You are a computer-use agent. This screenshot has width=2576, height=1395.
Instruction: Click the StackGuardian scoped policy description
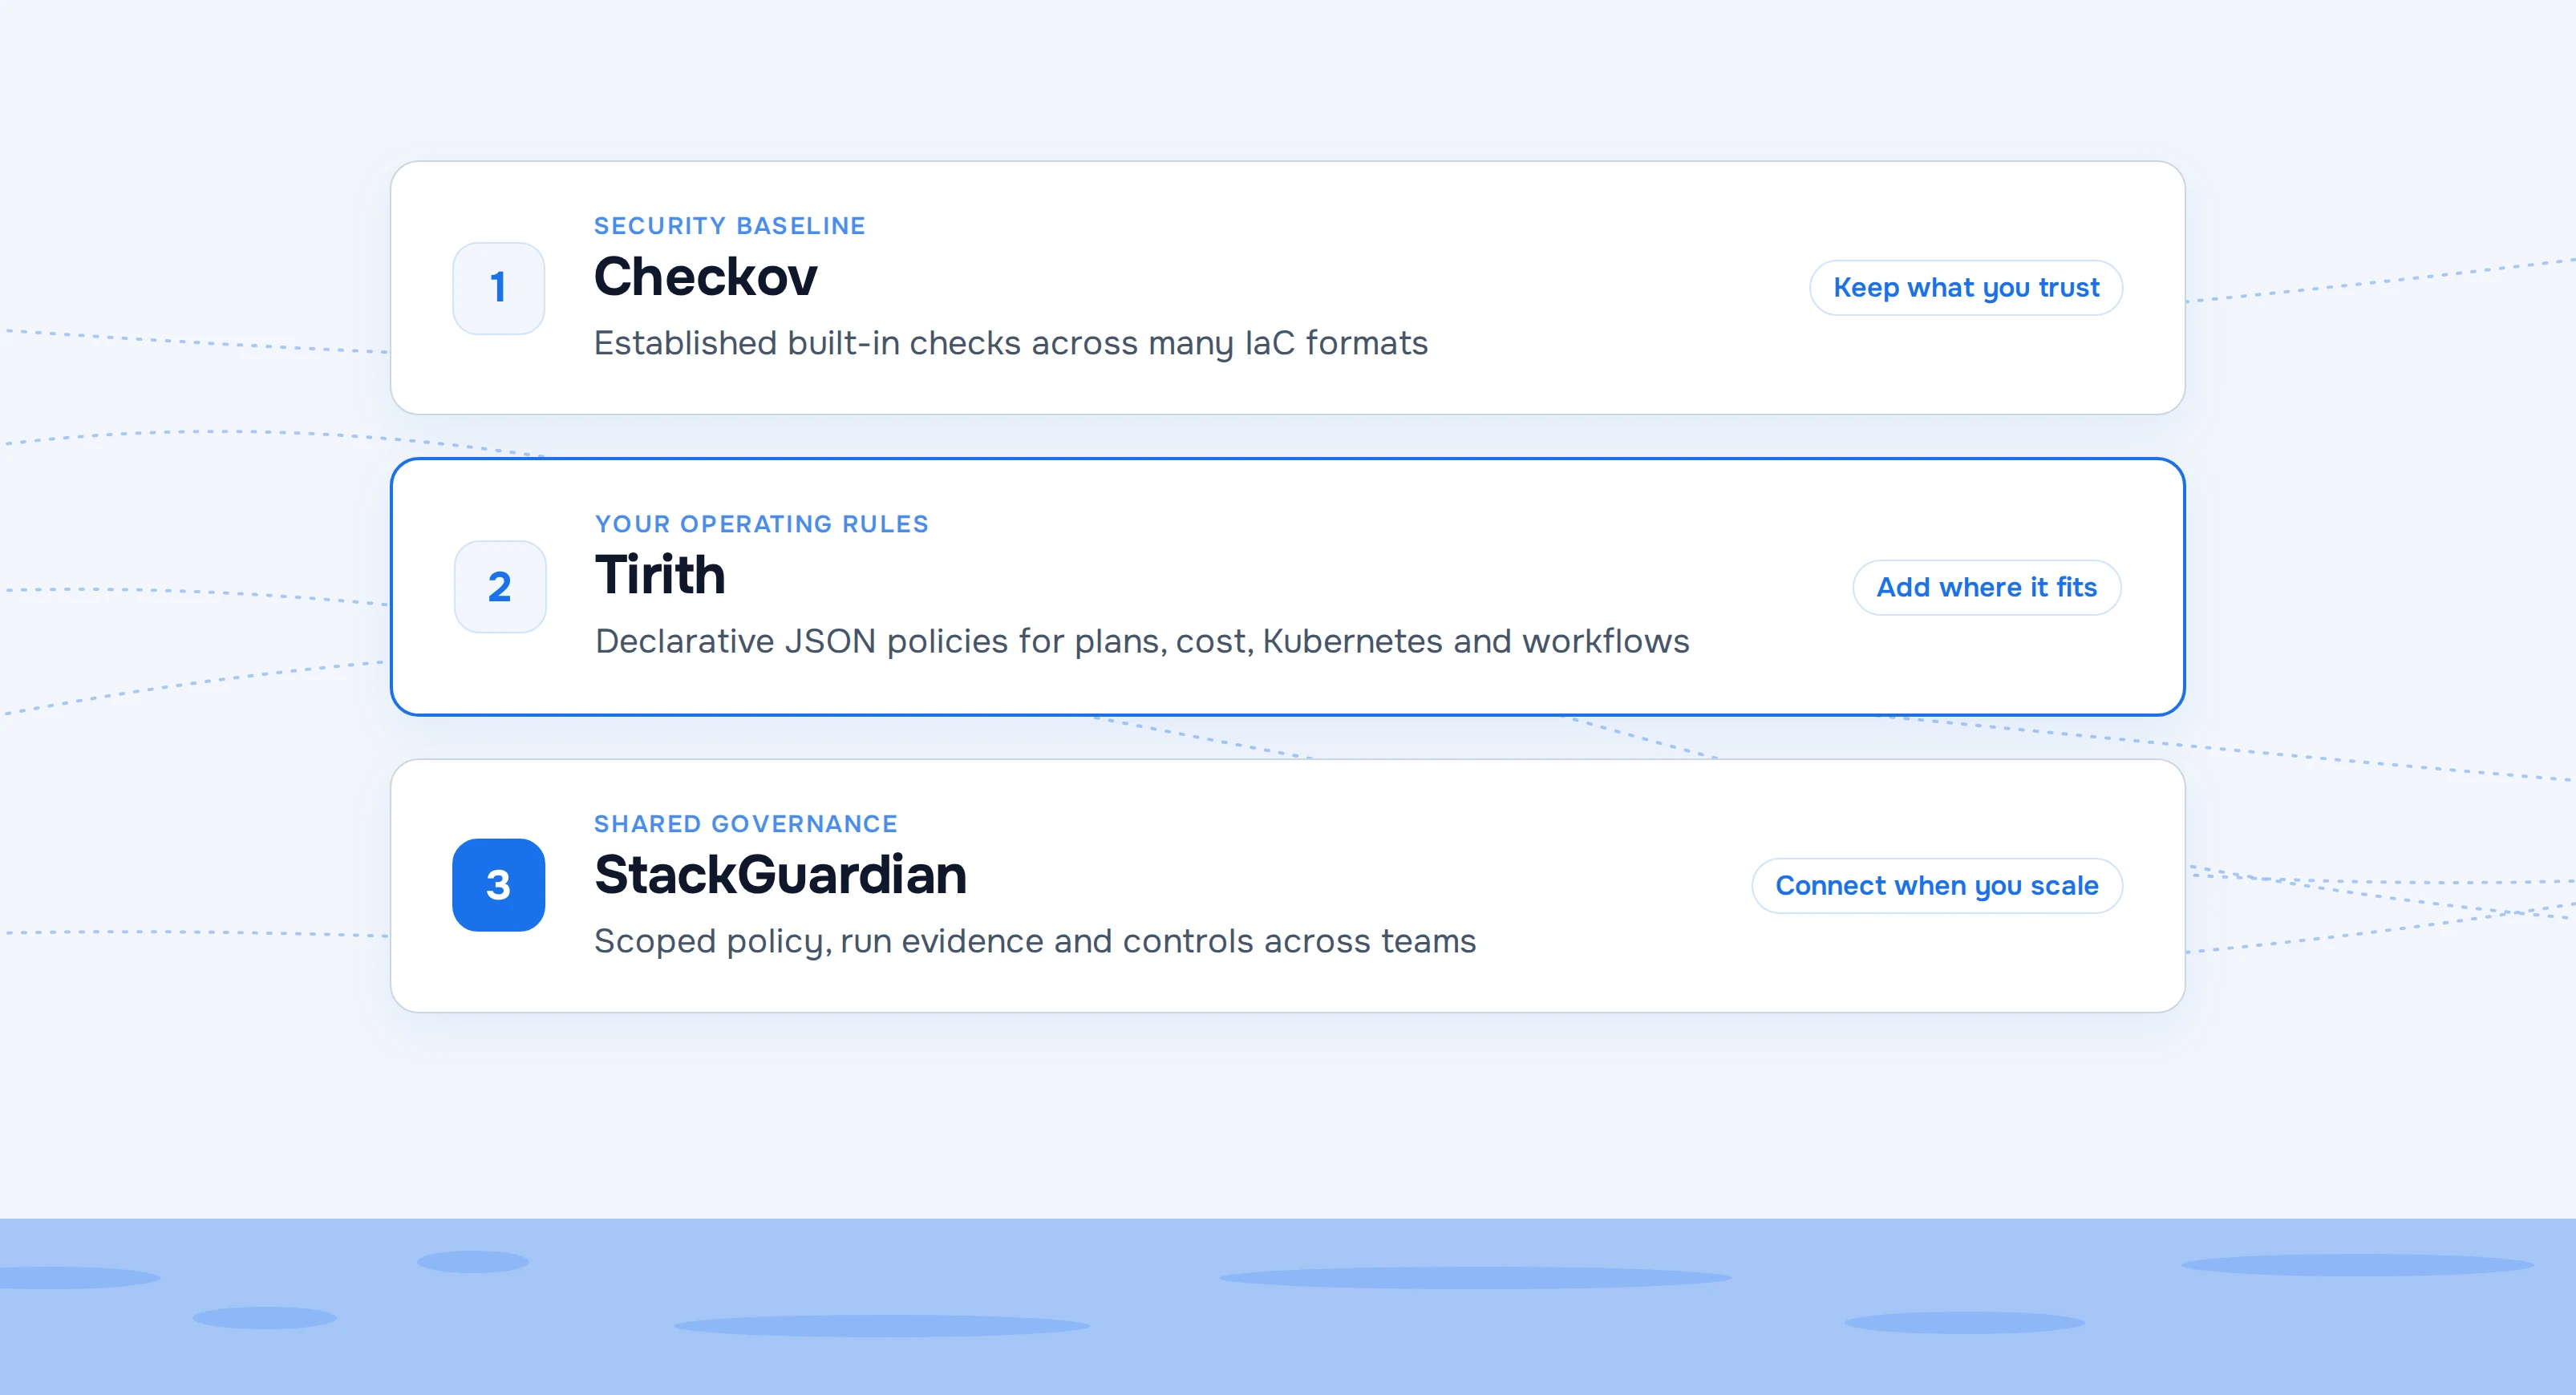pos(1034,941)
